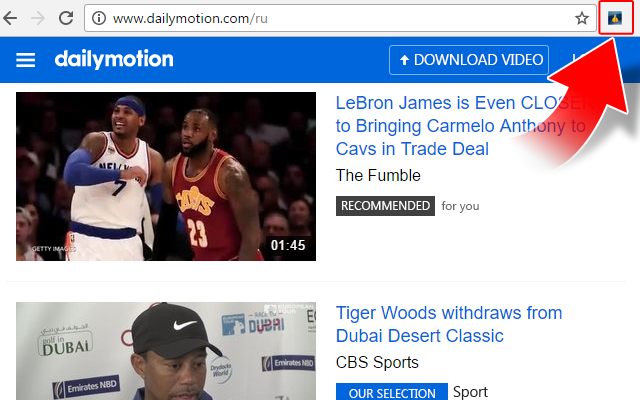Open the Sport category link
This screenshot has height=400, width=640.
(x=470, y=392)
